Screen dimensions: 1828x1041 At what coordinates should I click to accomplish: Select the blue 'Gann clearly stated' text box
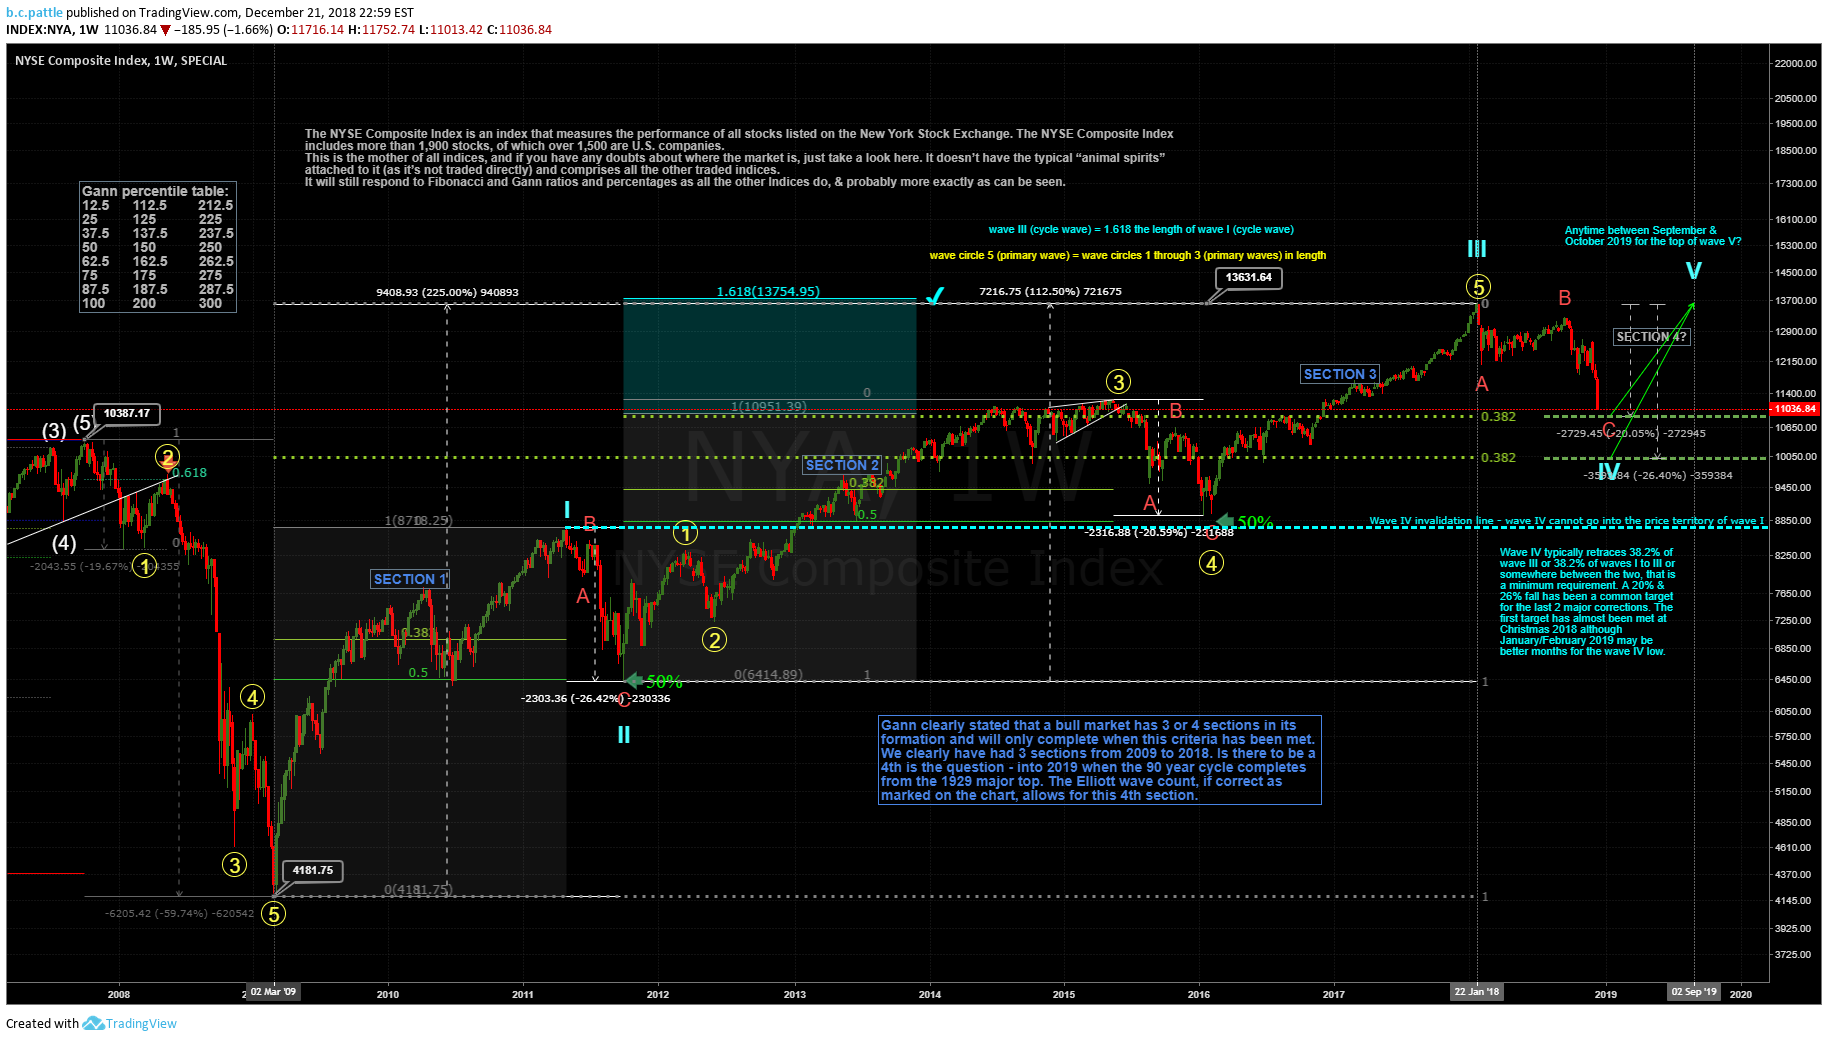click(1100, 760)
